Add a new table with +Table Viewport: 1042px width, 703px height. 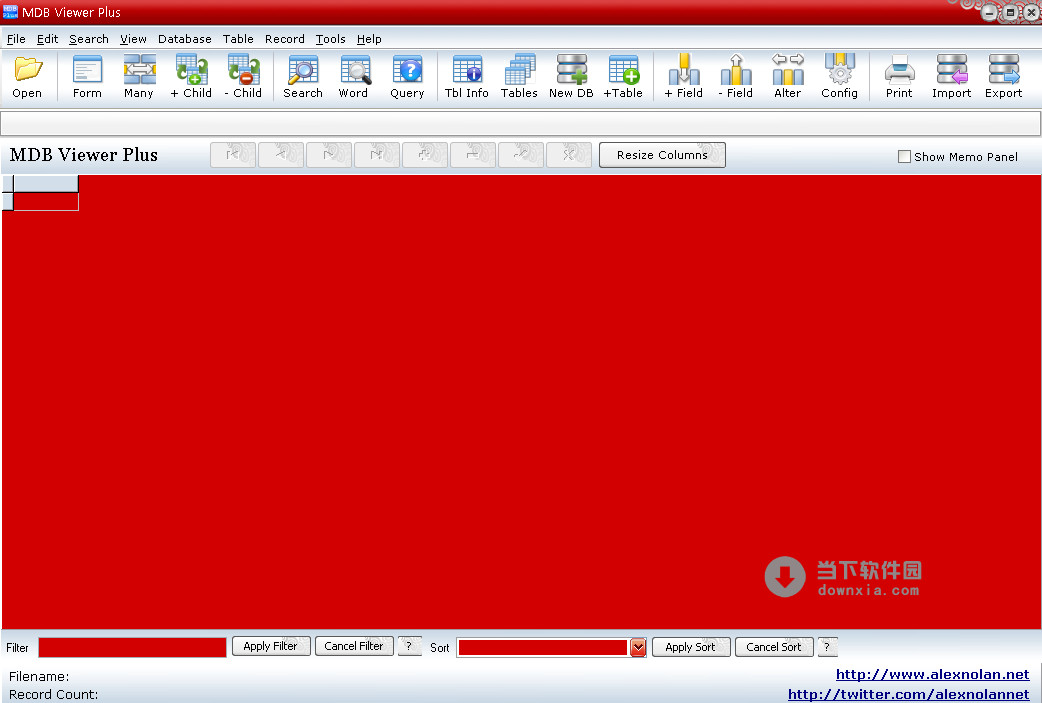623,77
